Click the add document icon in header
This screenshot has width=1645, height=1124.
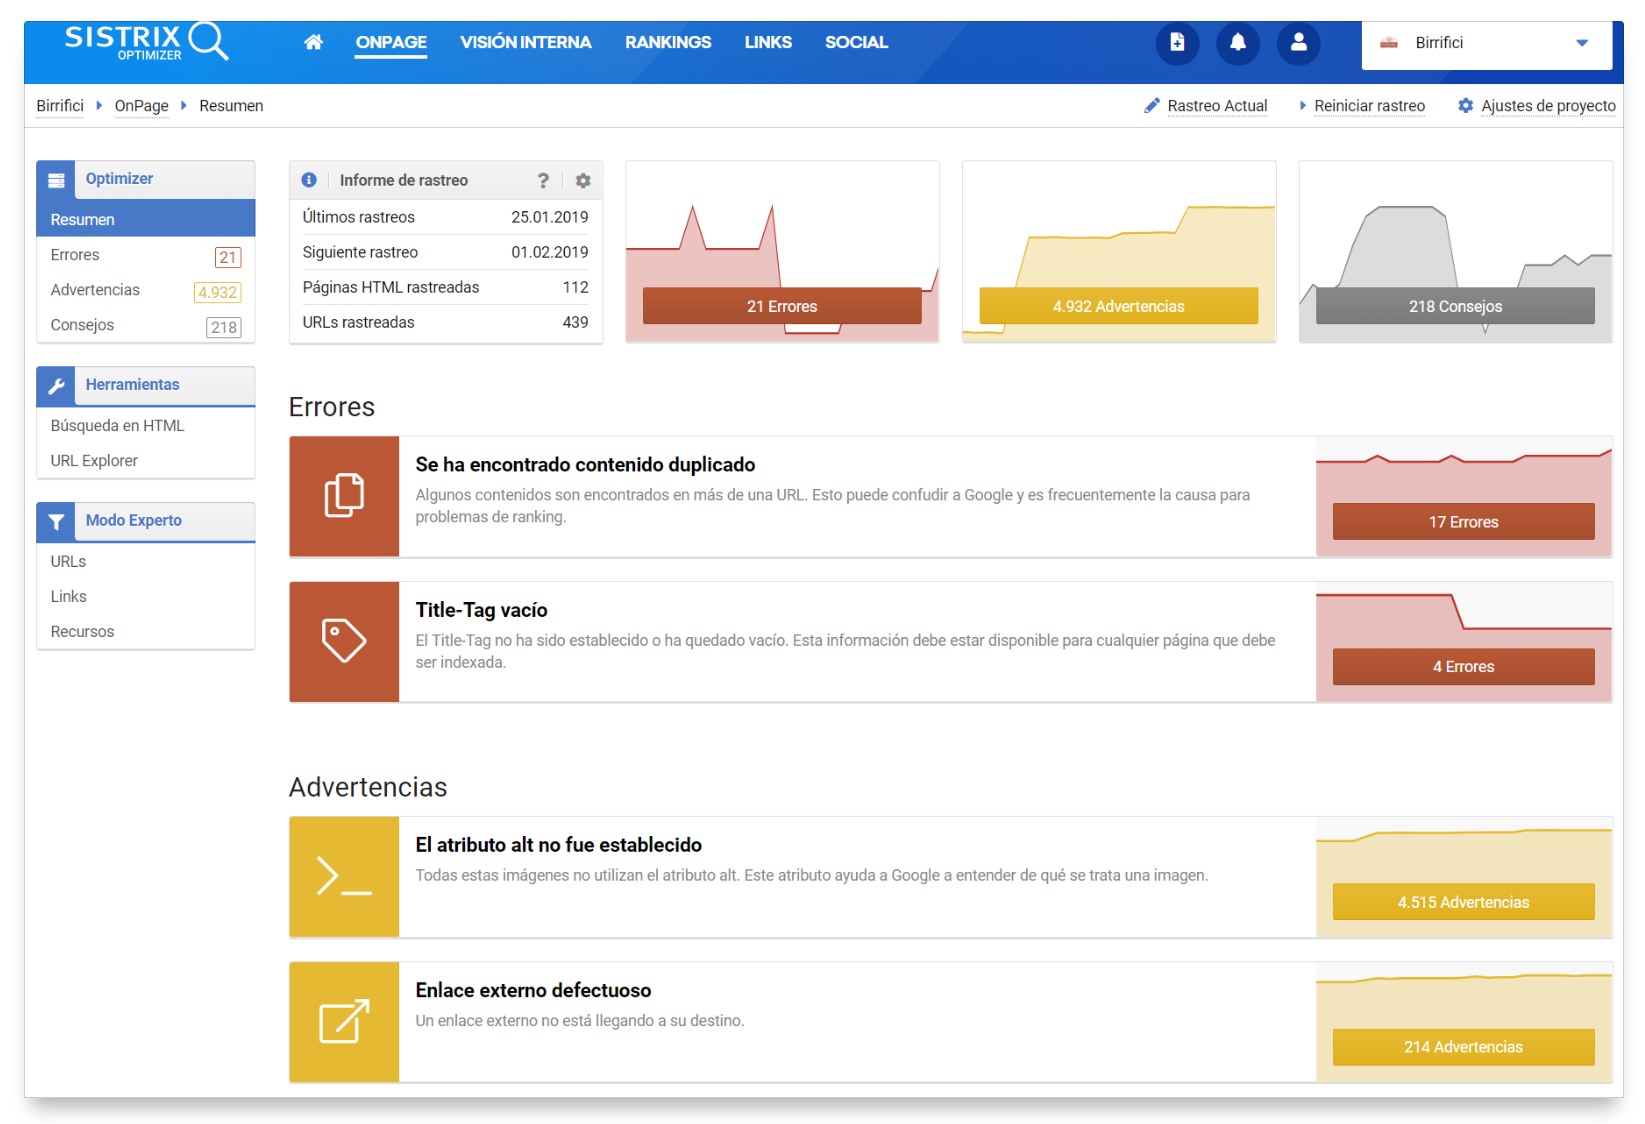tap(1177, 43)
